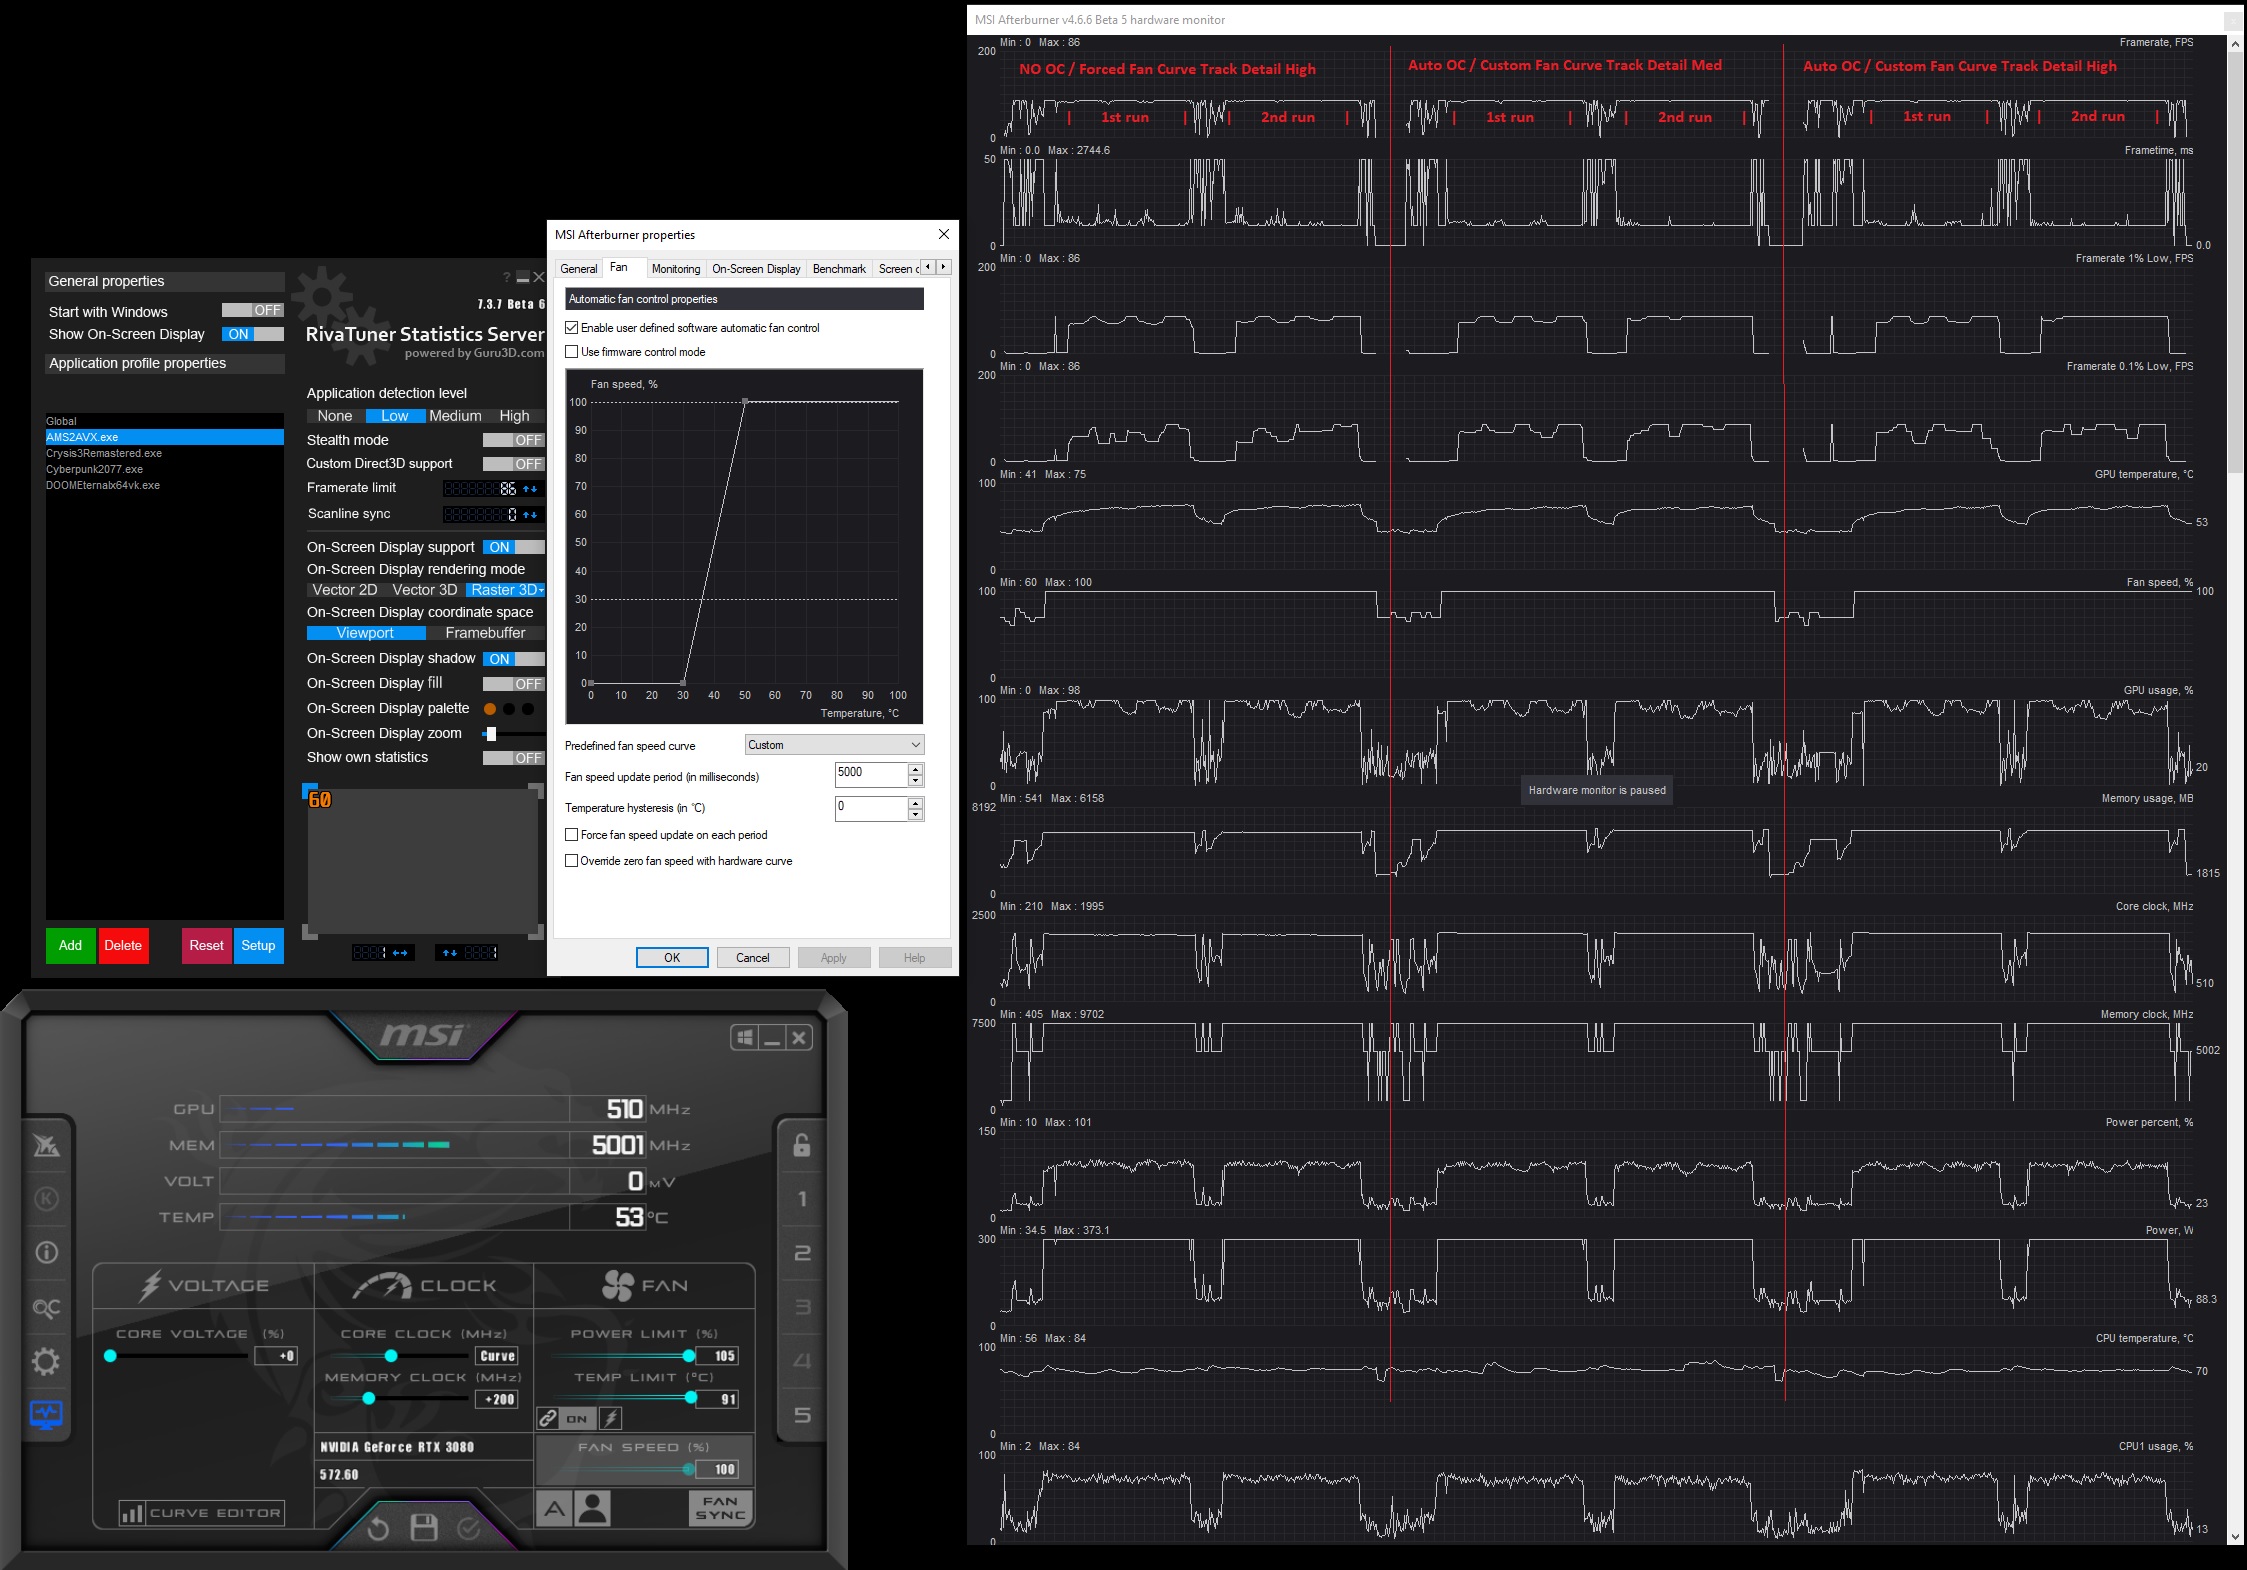Toggle Show On-Screen Display switch
Viewport: 2247px width, 1570px height.
coord(253,334)
